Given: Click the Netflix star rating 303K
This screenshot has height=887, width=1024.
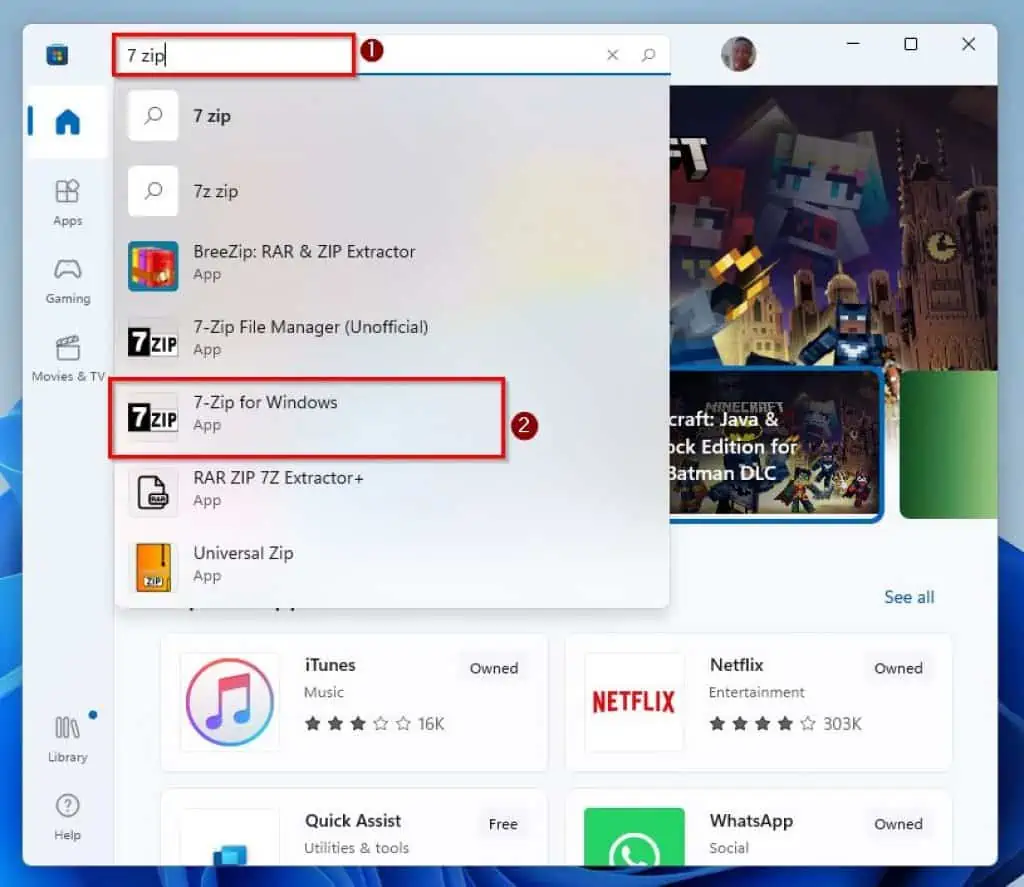Looking at the screenshot, I should 785,724.
